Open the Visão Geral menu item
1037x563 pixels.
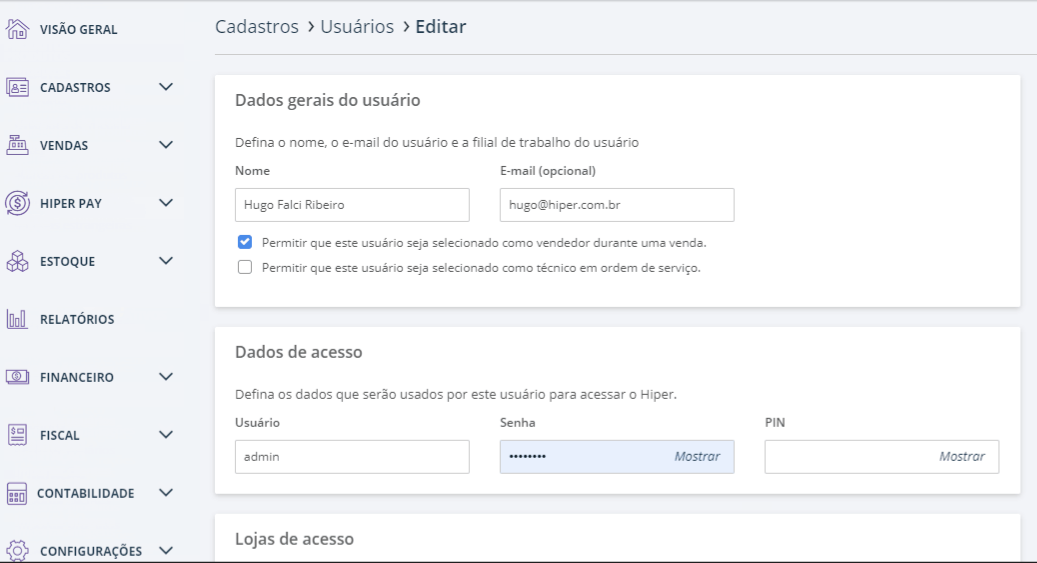point(78,30)
